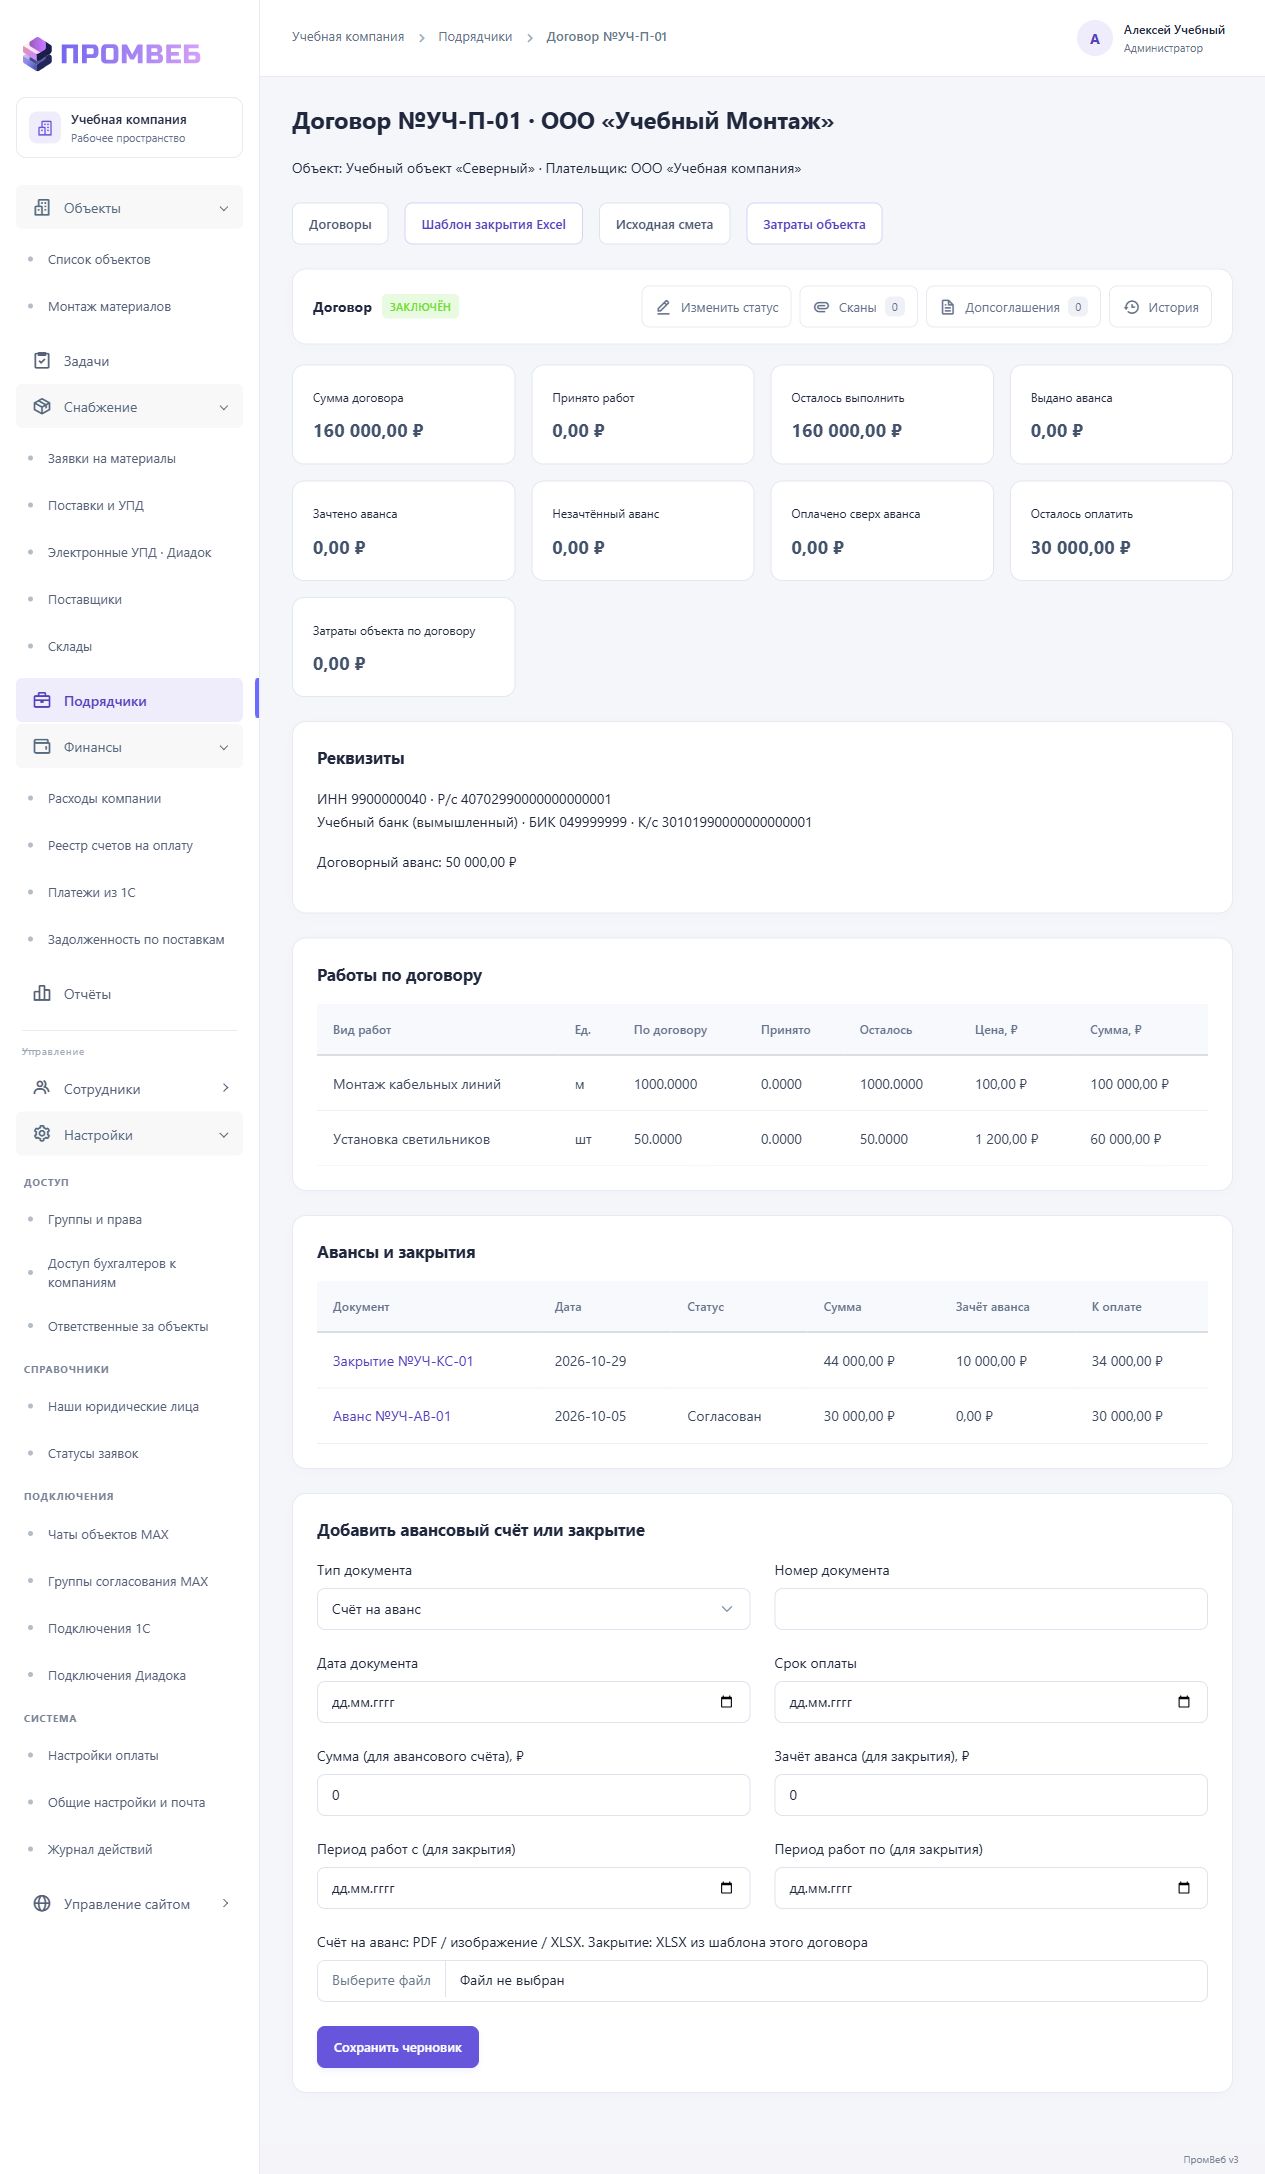Screen dimensions: 1265x2174
Task: Collapse the Объекты sidebar section
Action: coord(129,208)
